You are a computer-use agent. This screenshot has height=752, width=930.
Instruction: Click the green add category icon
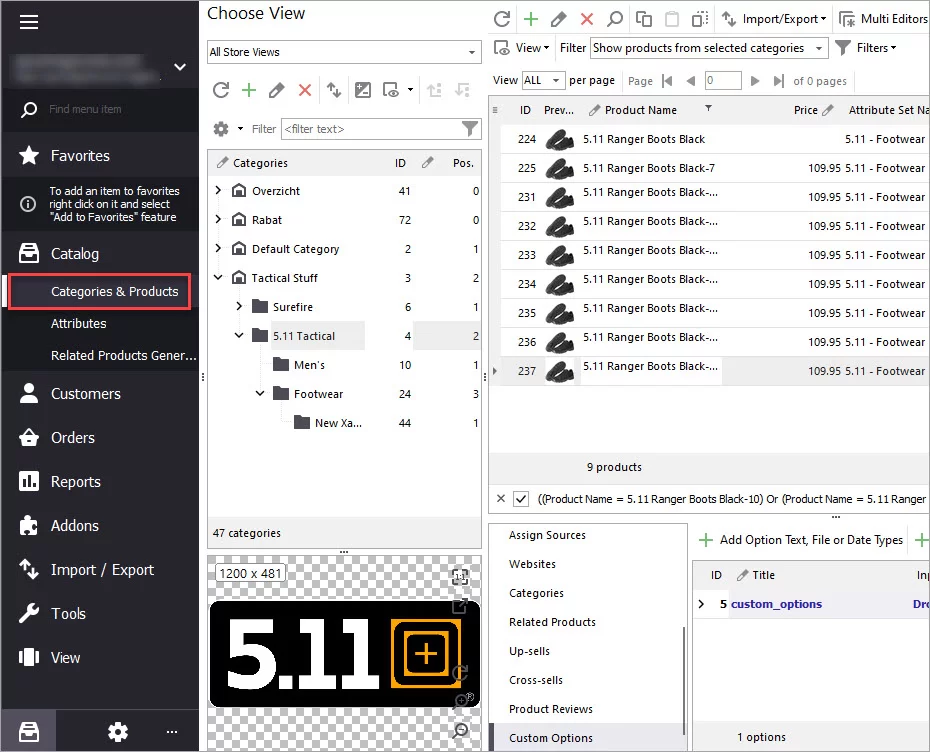(x=249, y=90)
